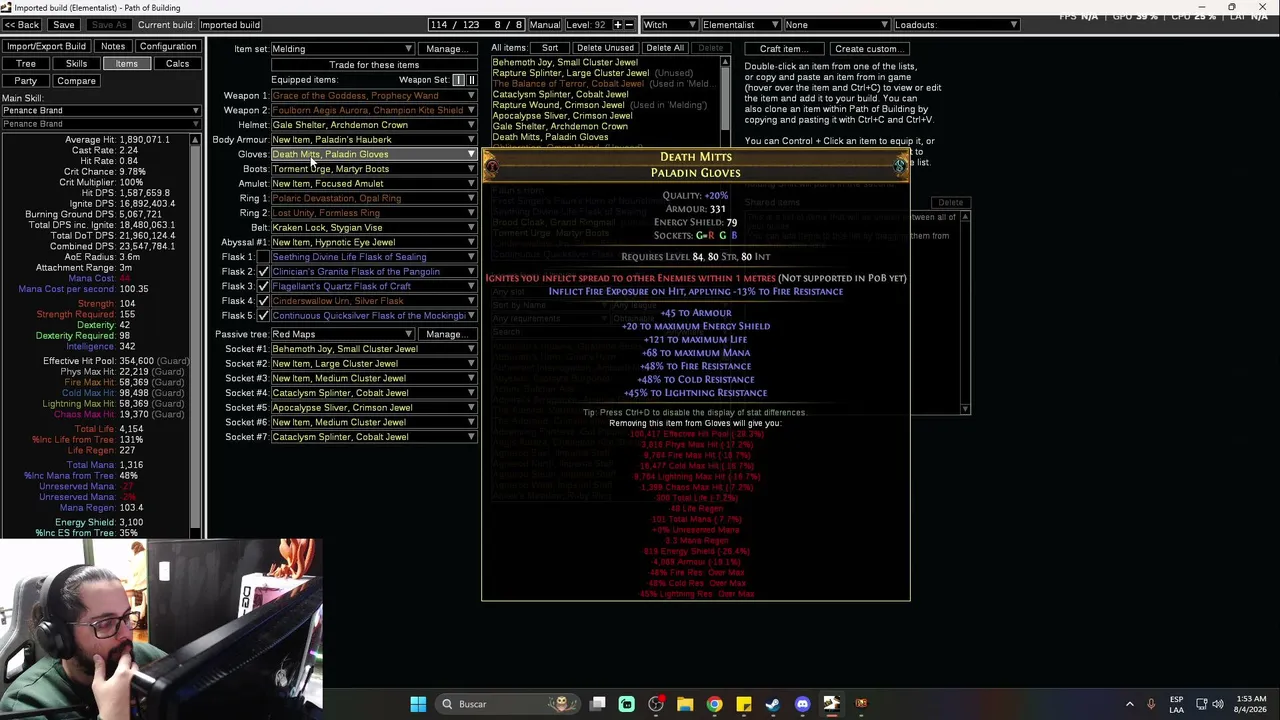Screen dimensions: 1280x720
Task: Open the Main Skill Penance Brand dropdown
Action: tap(101, 111)
